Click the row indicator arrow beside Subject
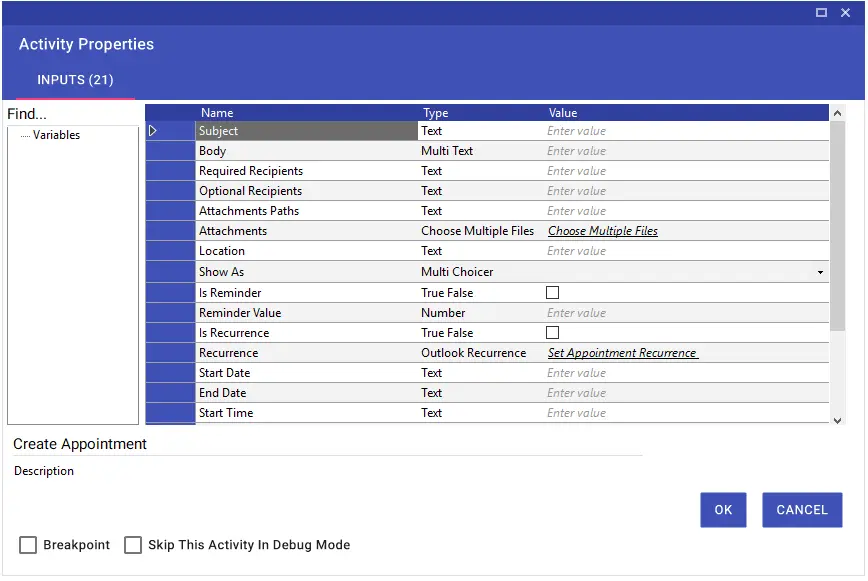868x581 pixels. (153, 131)
